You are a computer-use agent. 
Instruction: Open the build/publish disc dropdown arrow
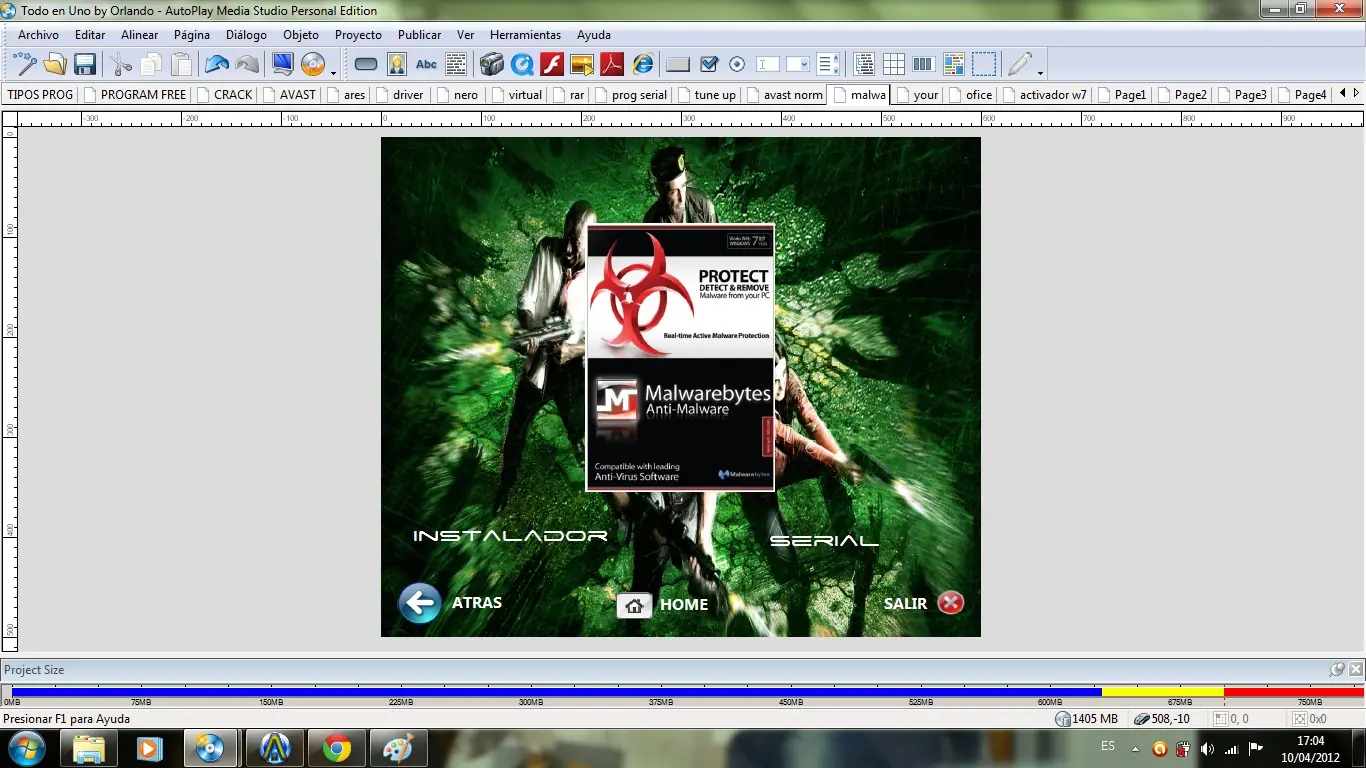333,72
